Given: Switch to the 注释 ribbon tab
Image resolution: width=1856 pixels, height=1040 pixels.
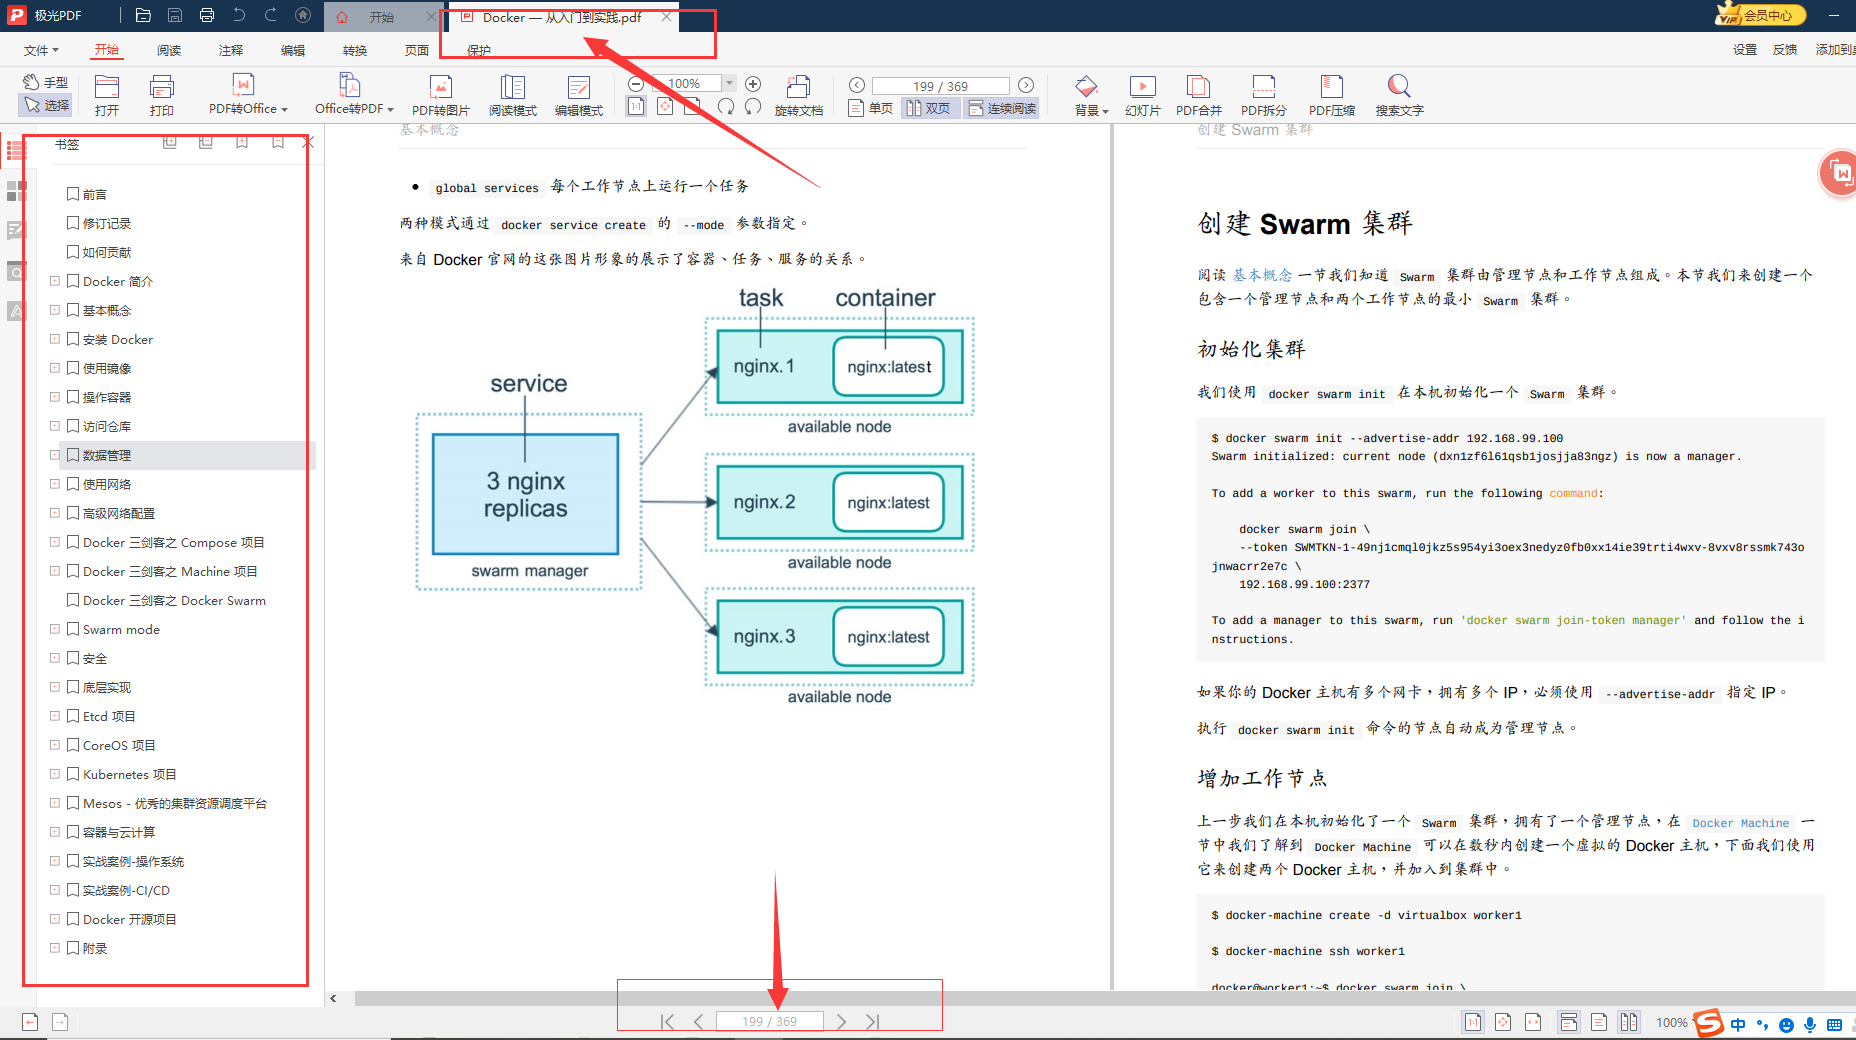Looking at the screenshot, I should point(231,50).
